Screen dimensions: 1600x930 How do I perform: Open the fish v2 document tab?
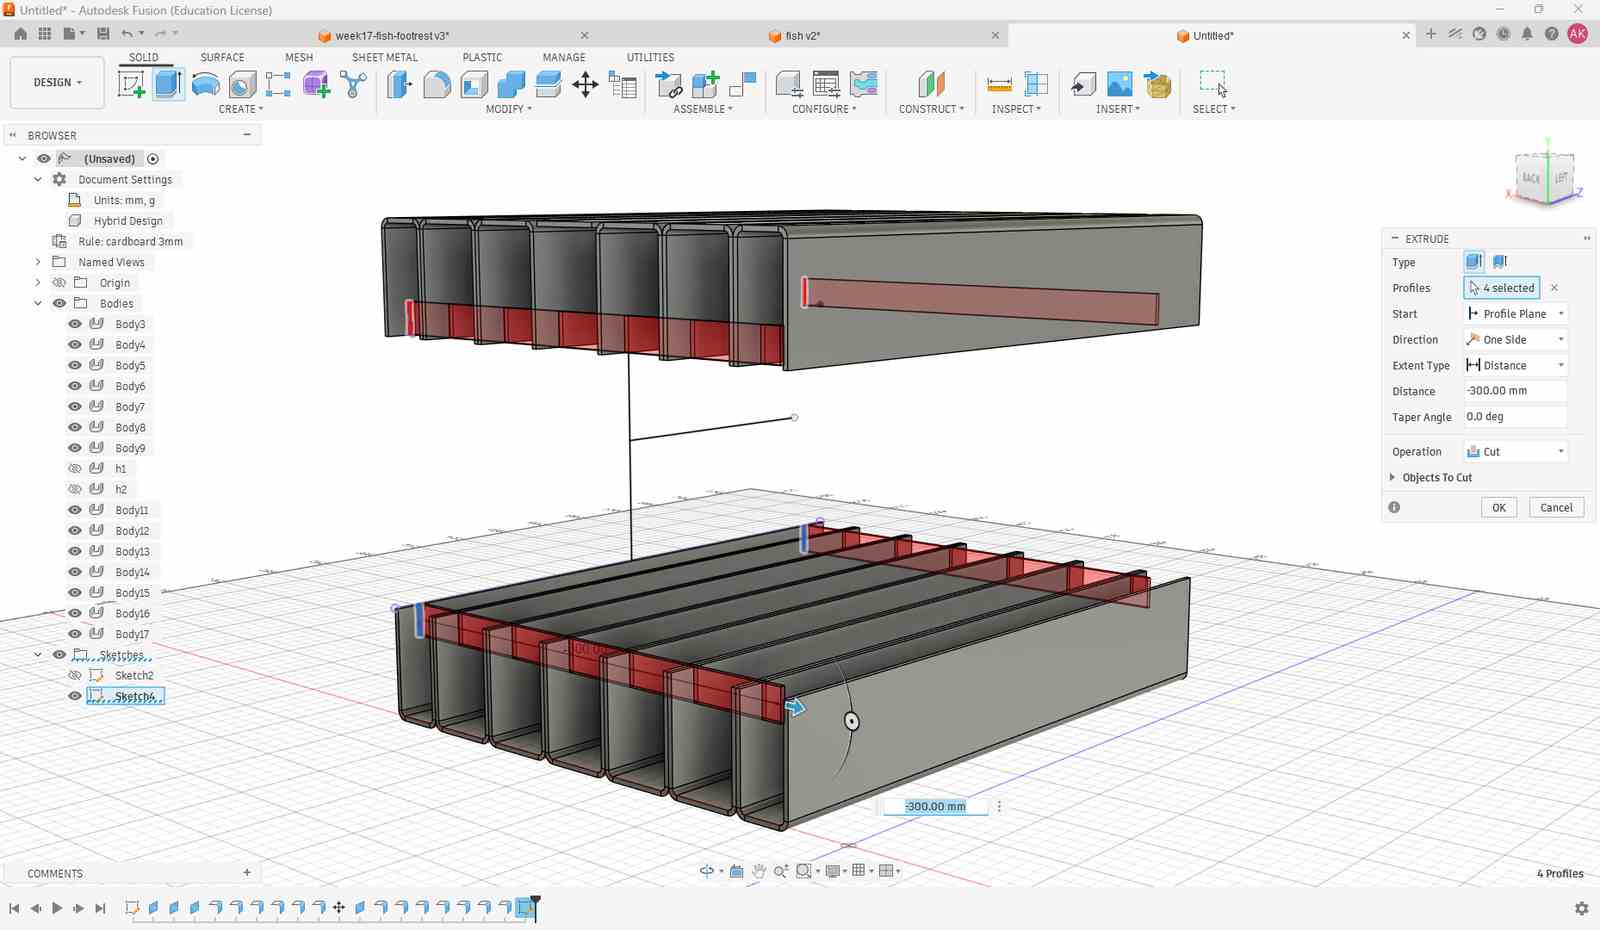tap(802, 35)
